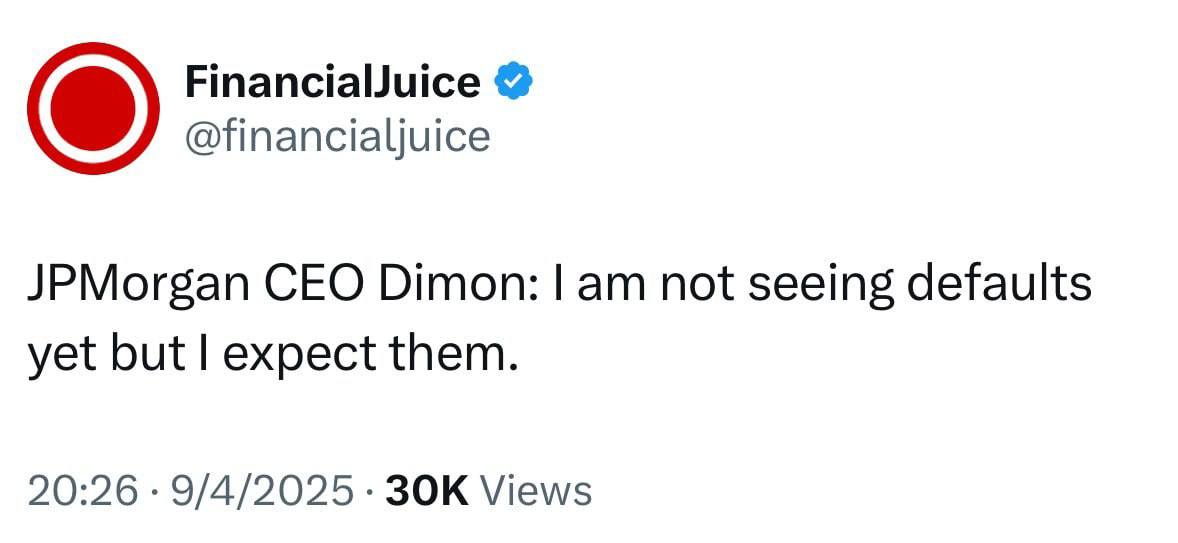The width and height of the screenshot is (1178, 543).
Task: Click the blue verified checkmark badge
Action: (x=514, y=83)
